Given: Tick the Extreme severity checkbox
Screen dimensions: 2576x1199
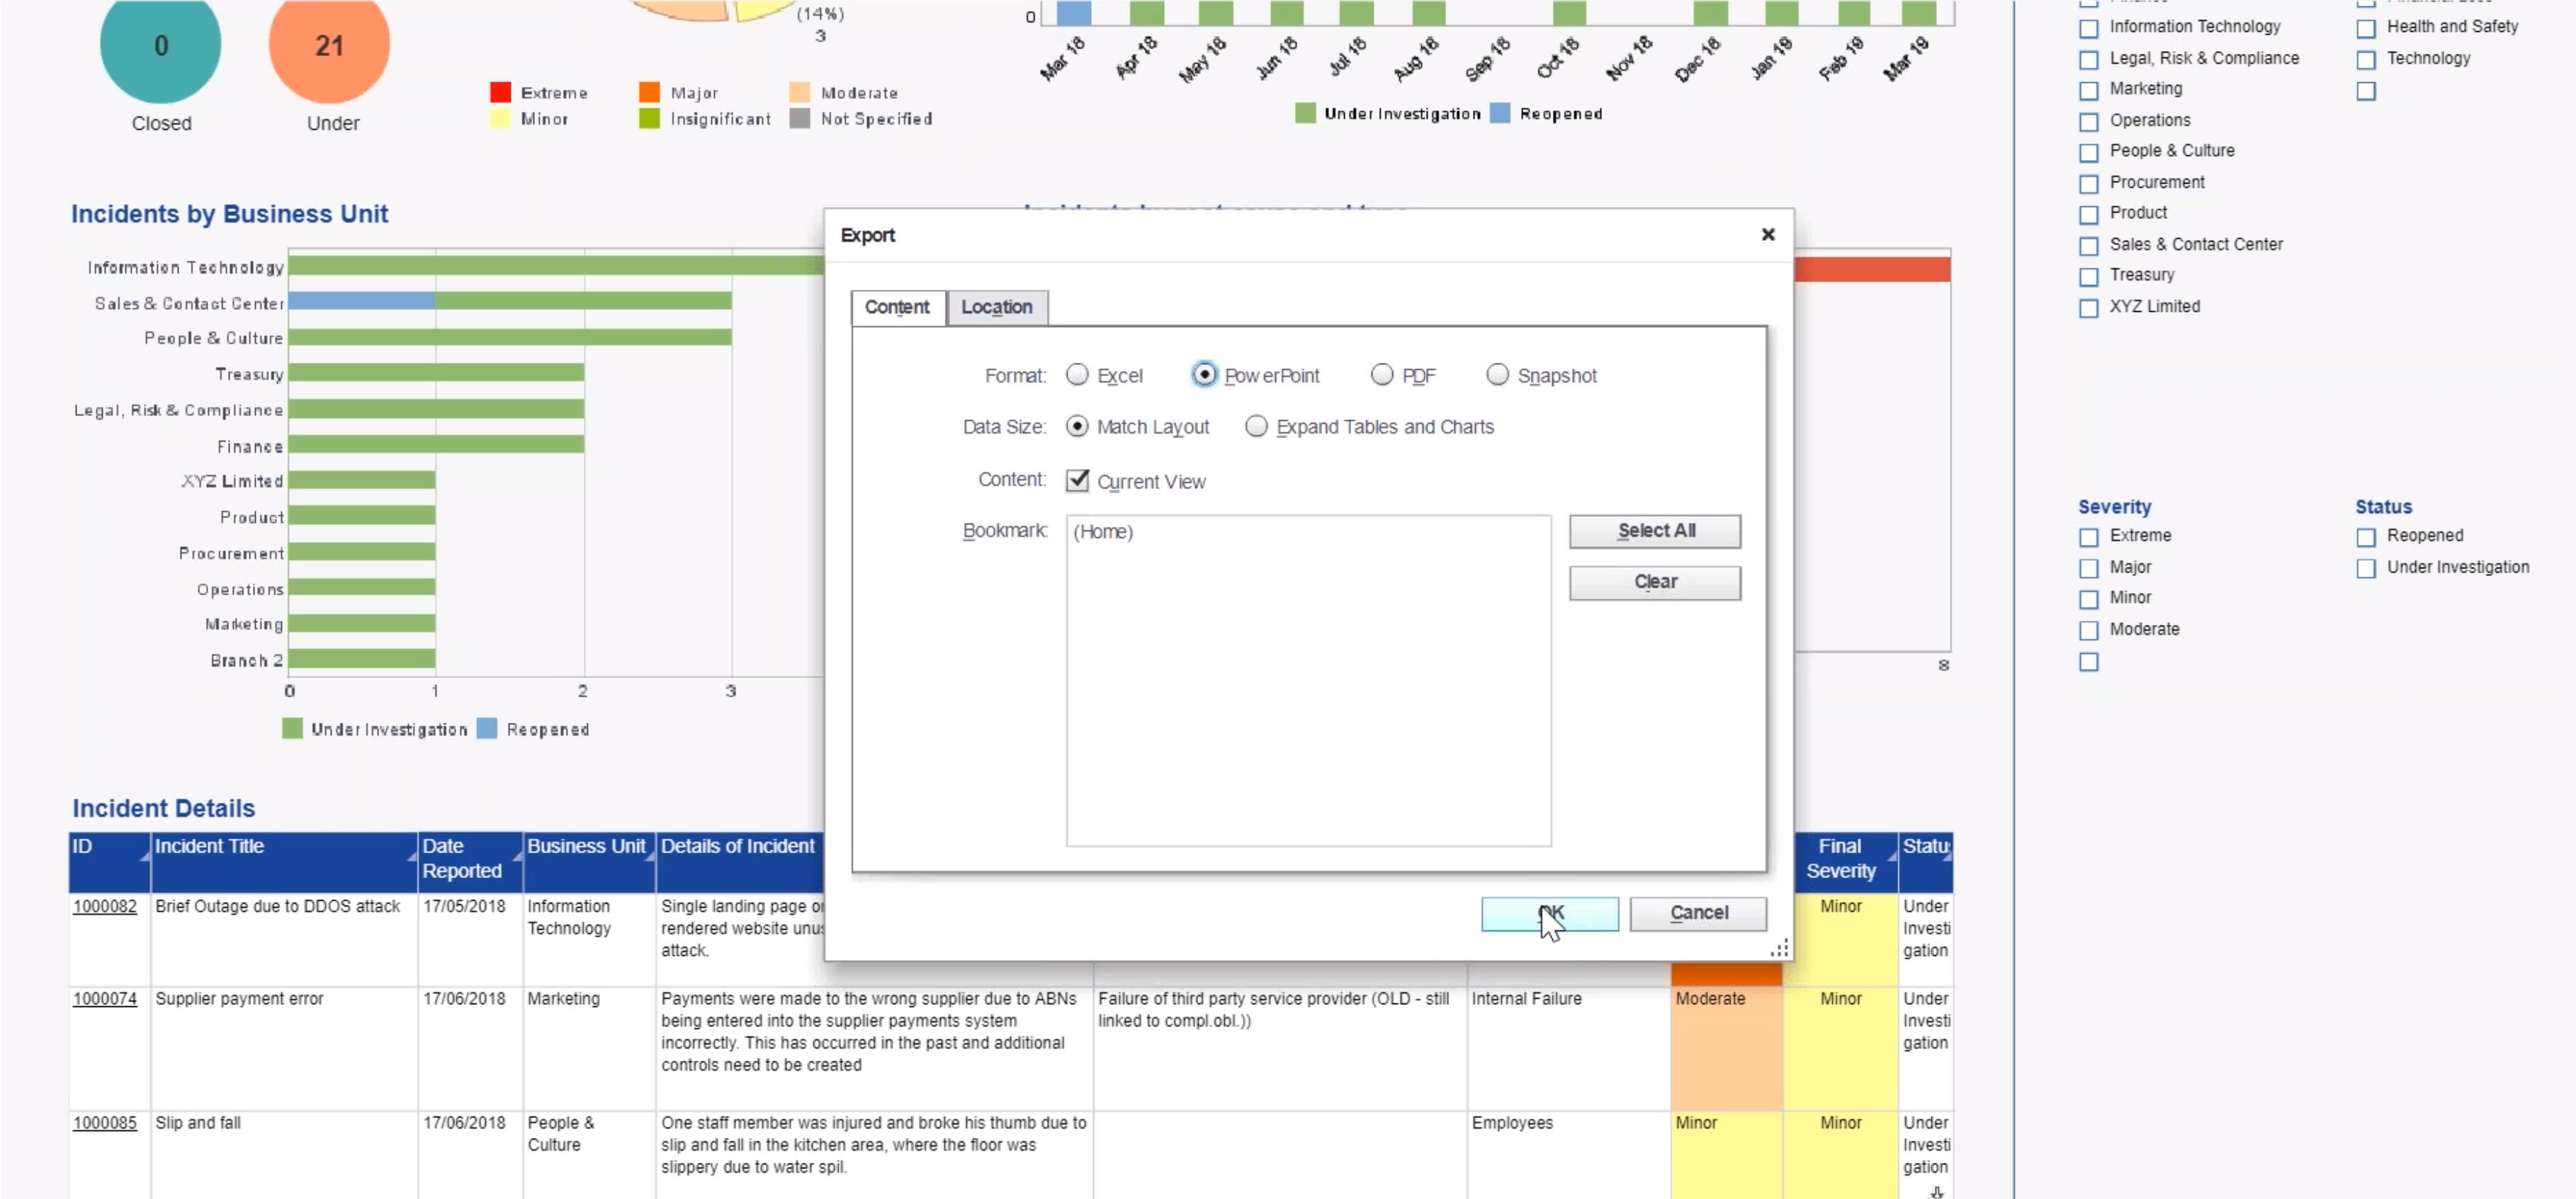Looking at the screenshot, I should [2088, 537].
